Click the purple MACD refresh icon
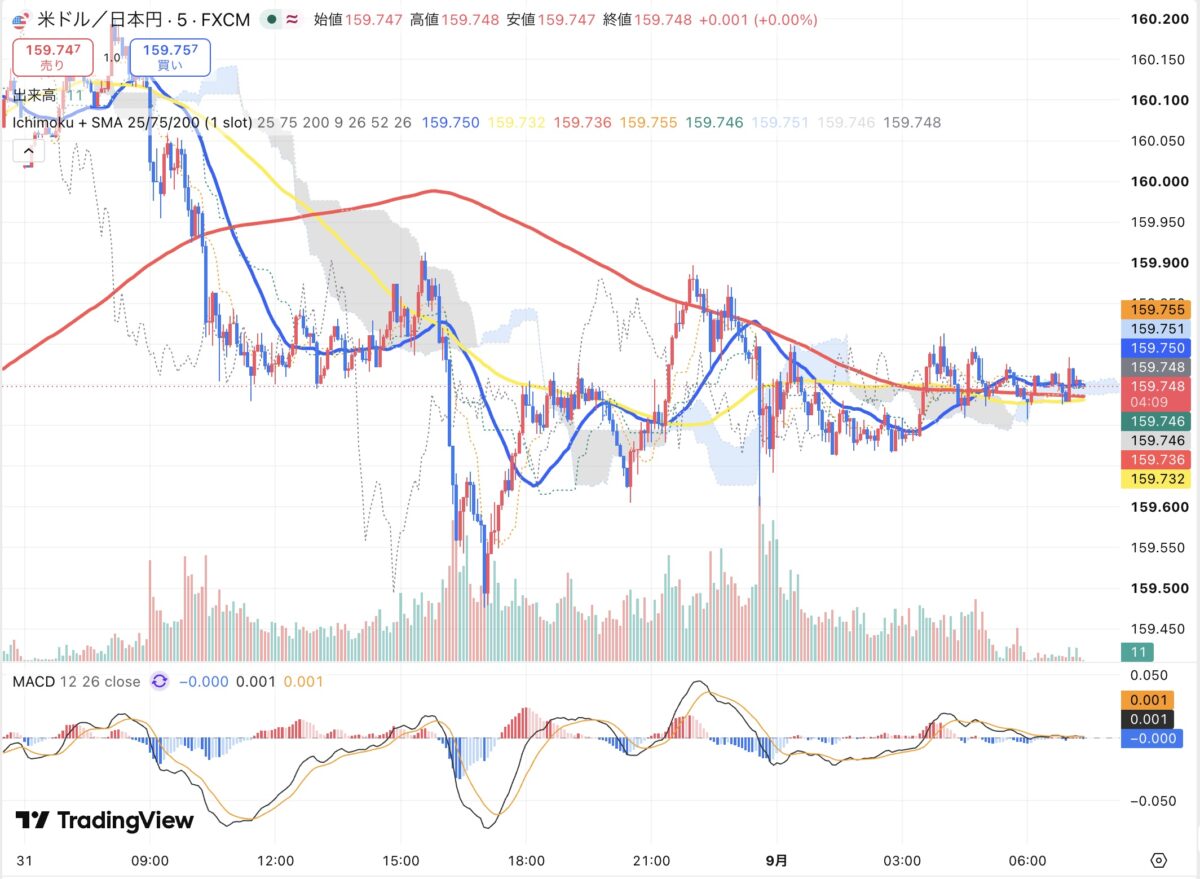Screen dimensions: 1200x879 click(x=159, y=681)
